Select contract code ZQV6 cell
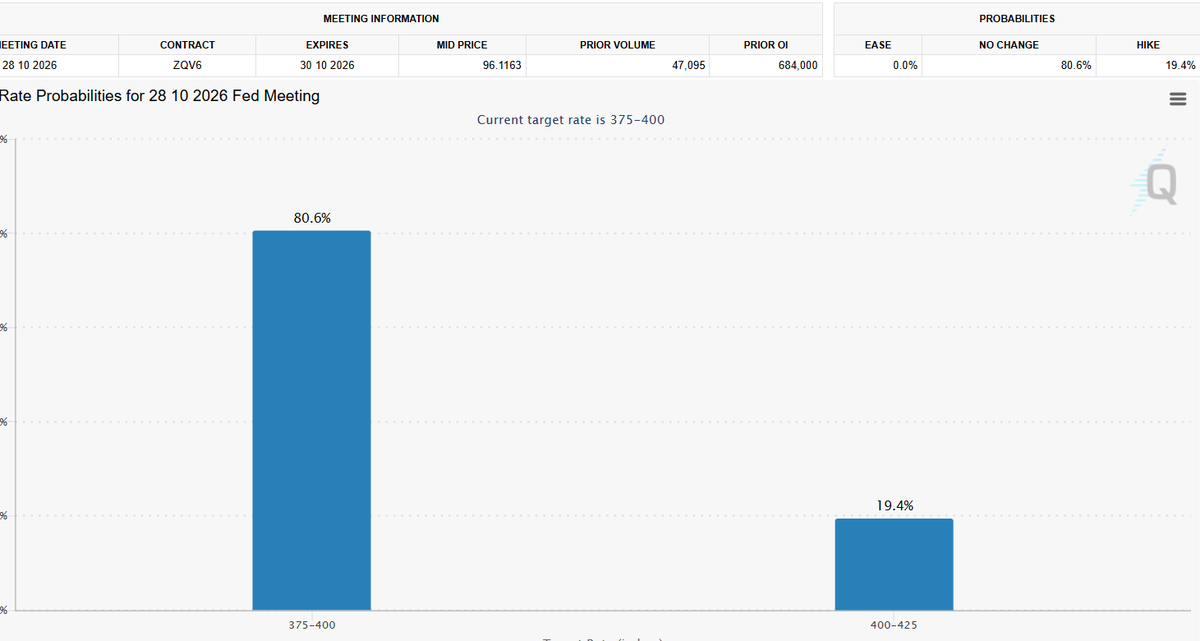The image size is (1200, 641). [187, 65]
